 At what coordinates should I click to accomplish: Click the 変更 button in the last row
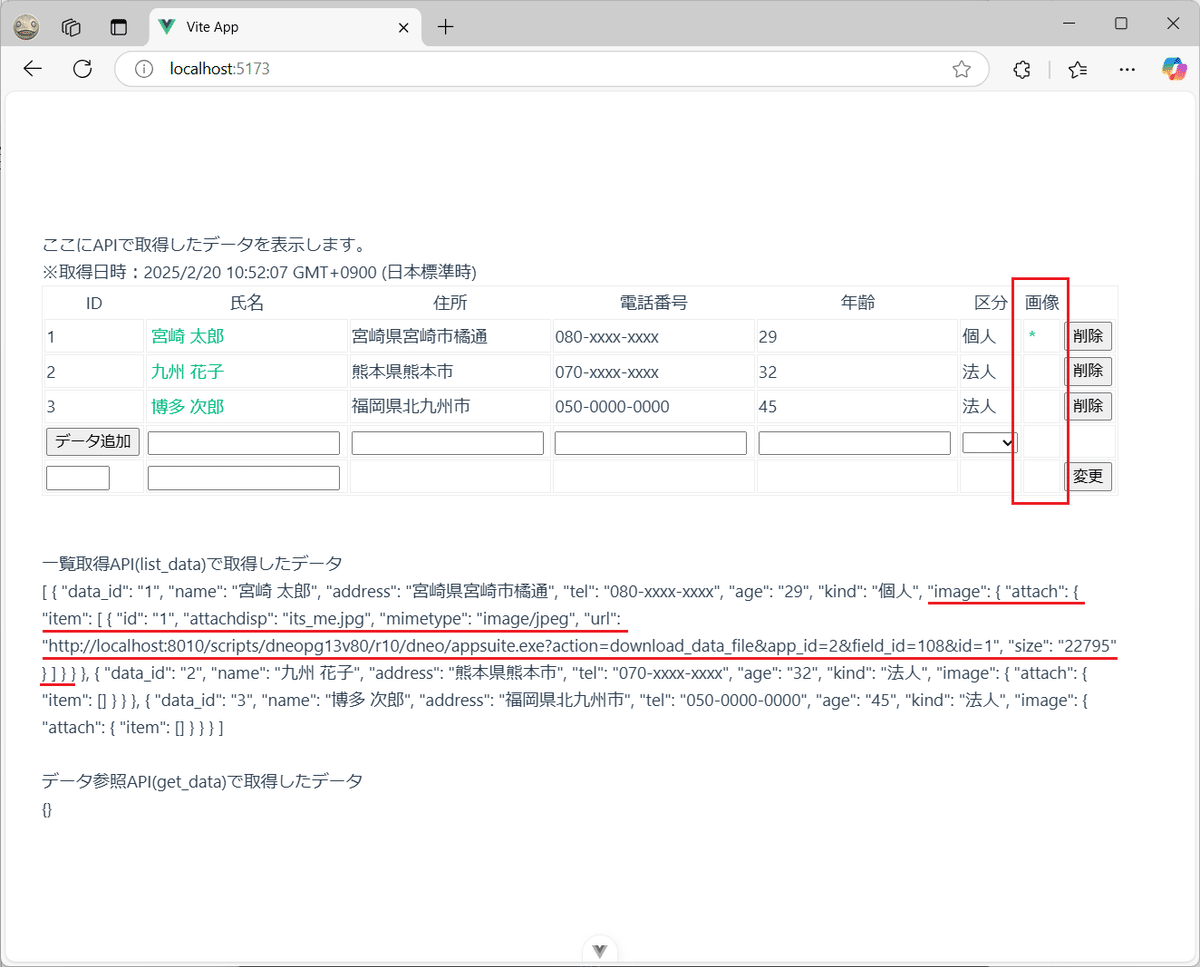(x=1088, y=476)
